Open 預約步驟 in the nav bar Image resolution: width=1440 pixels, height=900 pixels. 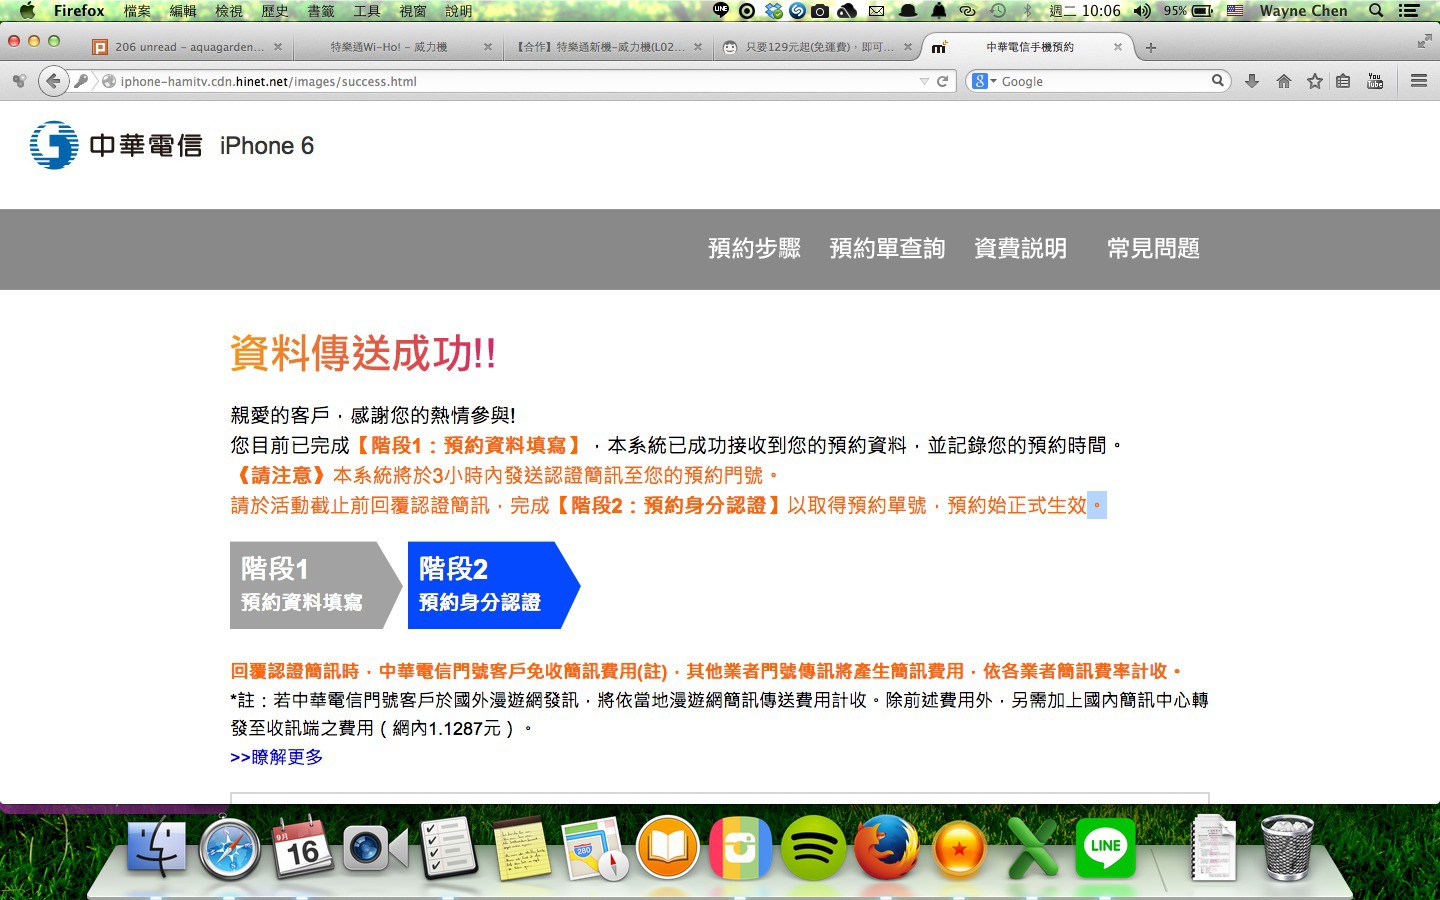click(x=754, y=248)
